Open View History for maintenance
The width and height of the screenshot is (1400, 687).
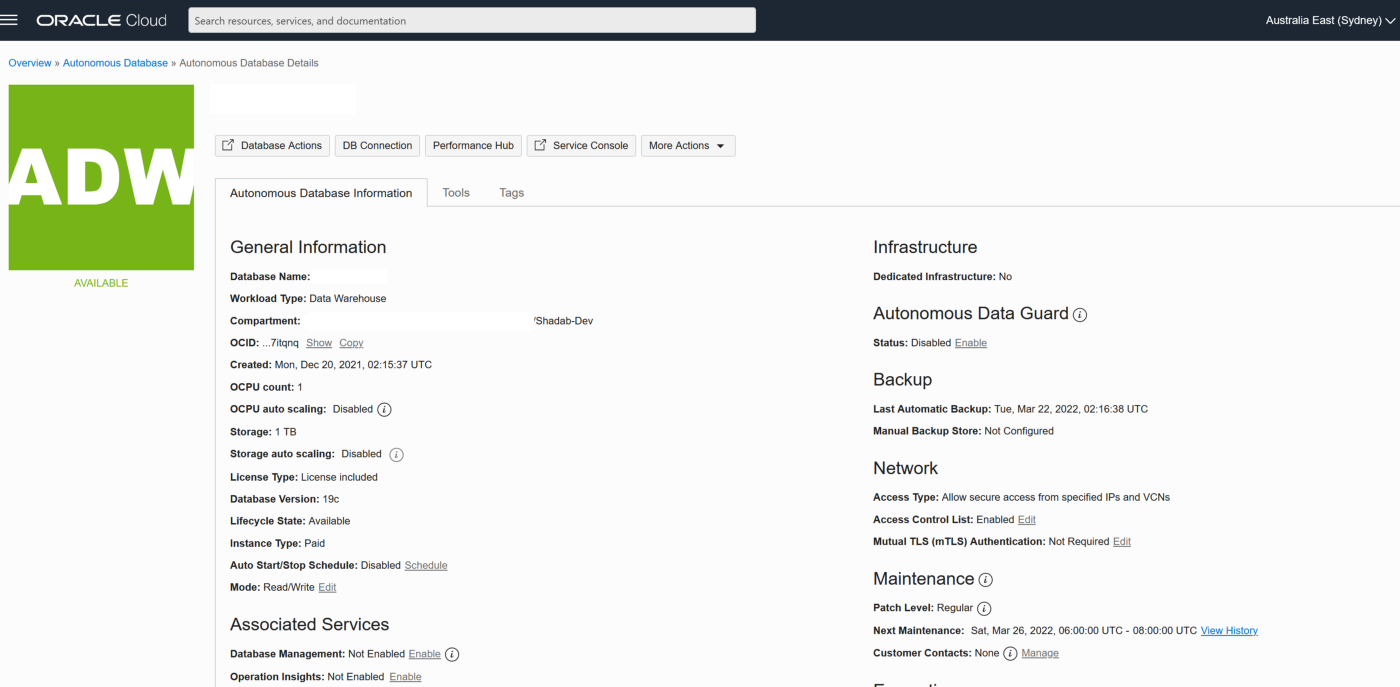[1229, 631]
